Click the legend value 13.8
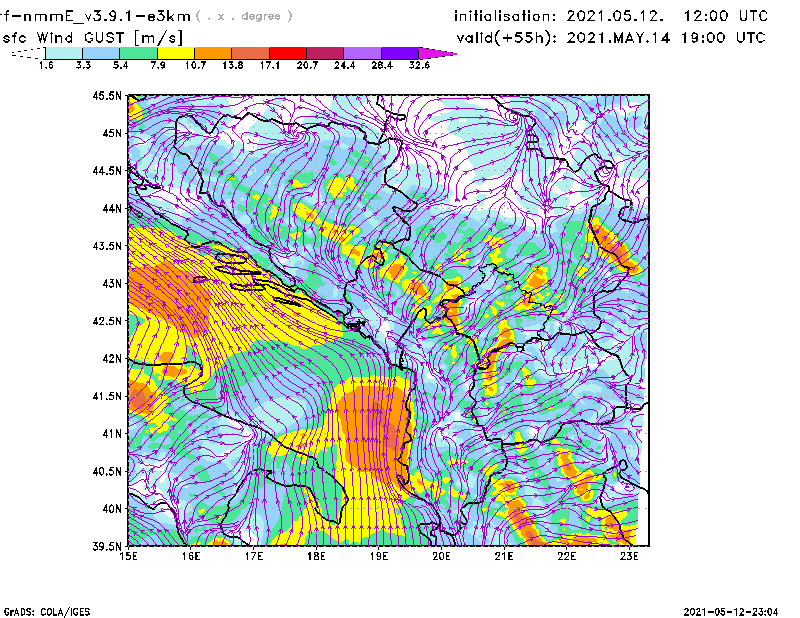This screenshot has height=618, width=800. (233, 65)
